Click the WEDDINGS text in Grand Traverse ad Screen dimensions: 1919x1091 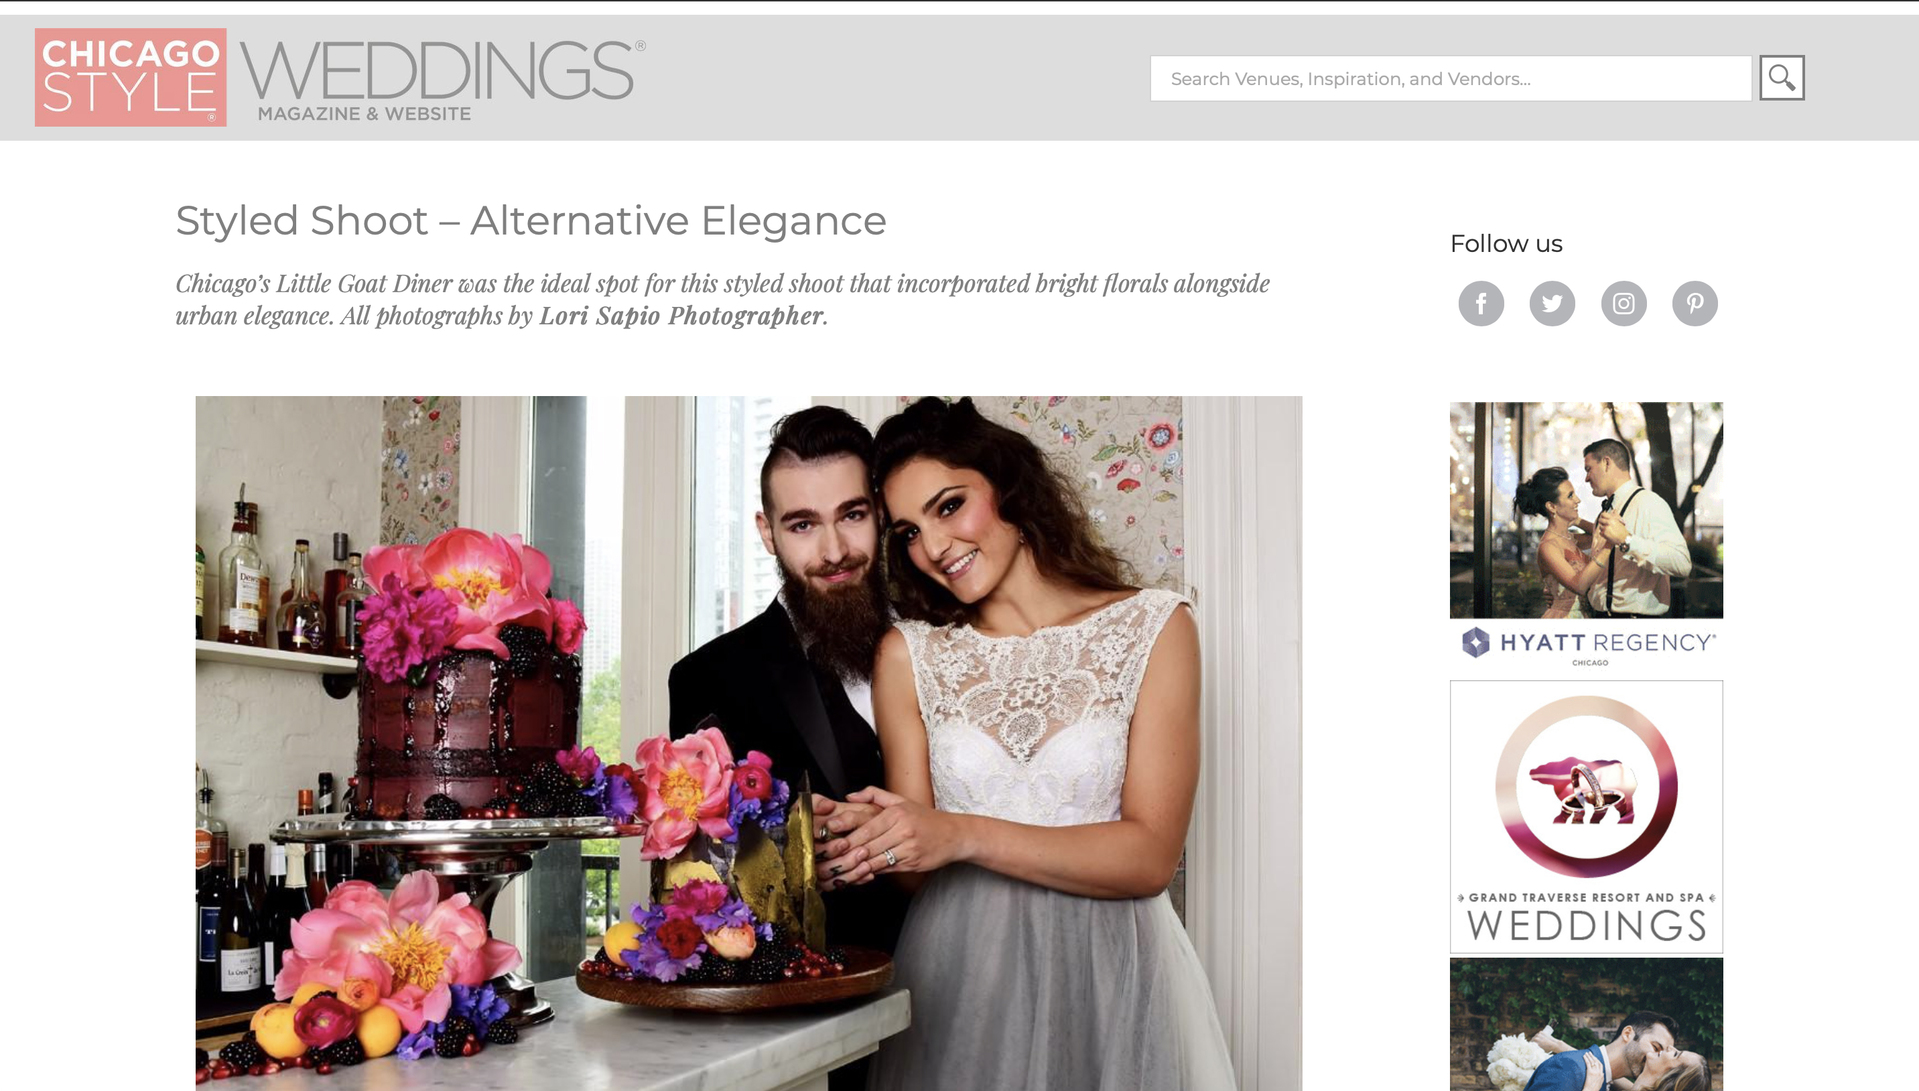pyautogui.click(x=1587, y=926)
